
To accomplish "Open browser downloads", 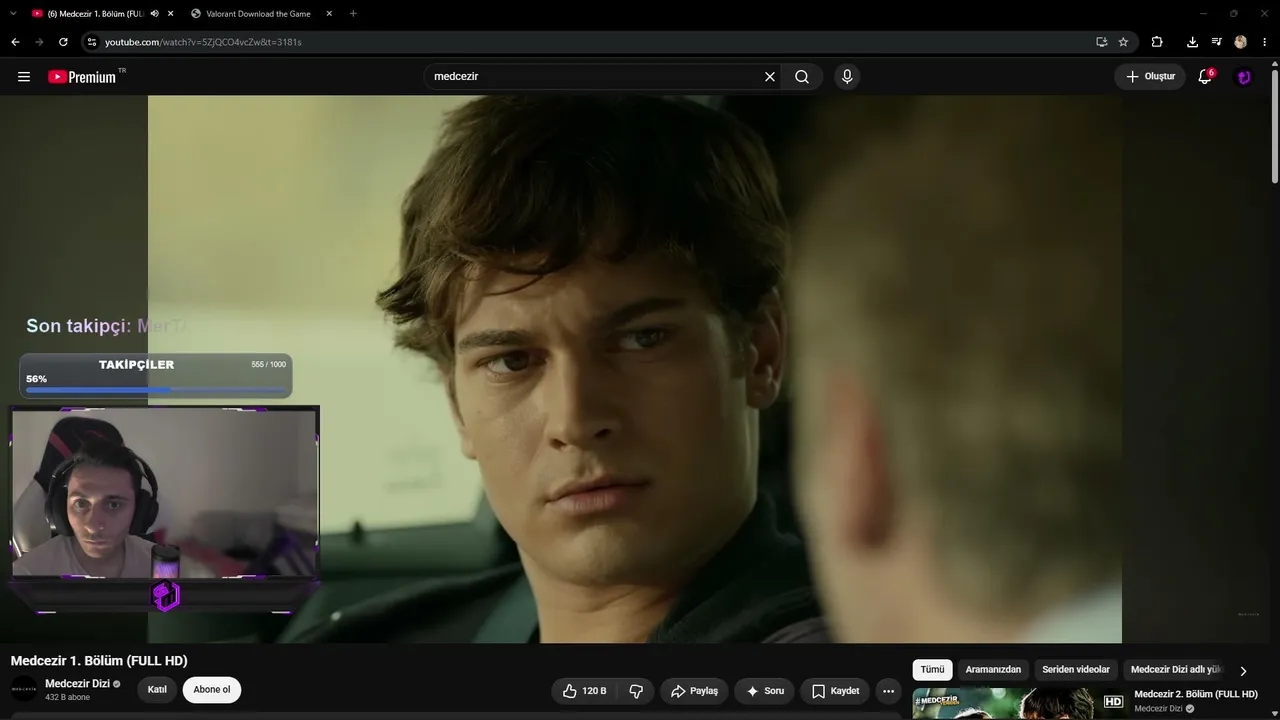I will 1192,42.
